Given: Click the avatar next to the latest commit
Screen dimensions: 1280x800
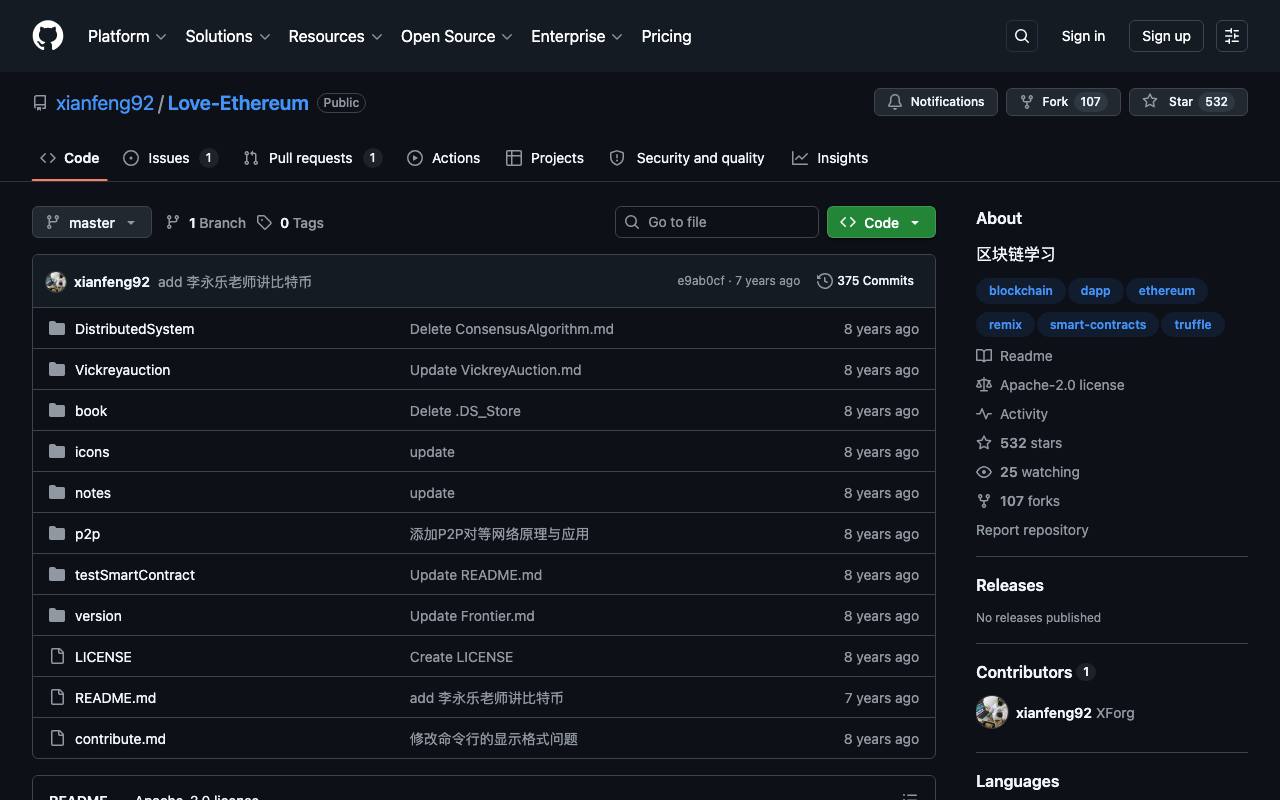Looking at the screenshot, I should 56,282.
